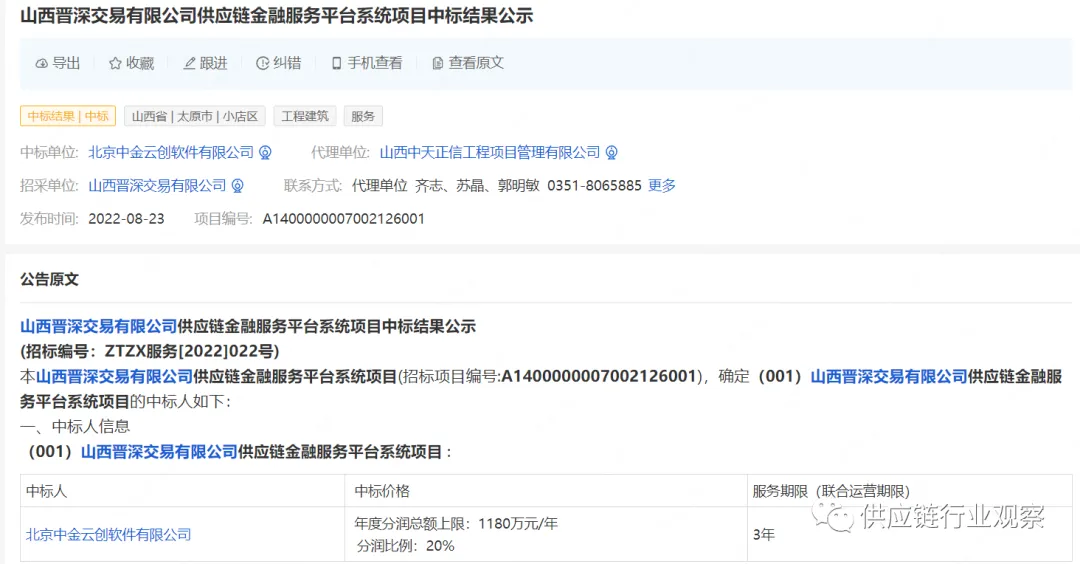The height and width of the screenshot is (564, 1080).
Task: Click the 中标价格 table column header
Action: (x=382, y=492)
